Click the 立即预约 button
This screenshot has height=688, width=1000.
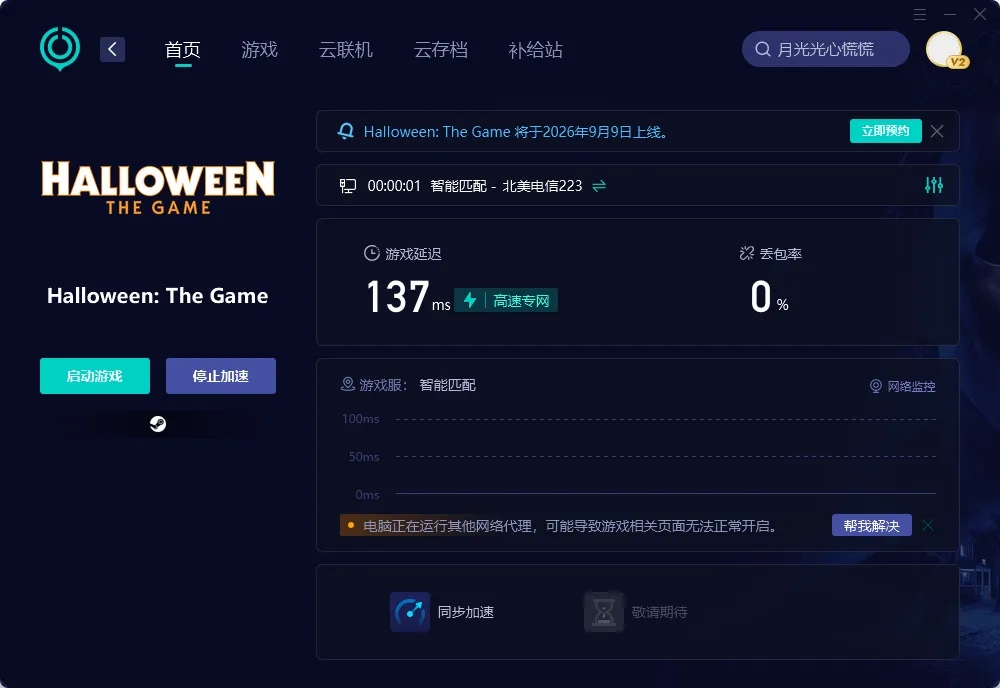885,131
